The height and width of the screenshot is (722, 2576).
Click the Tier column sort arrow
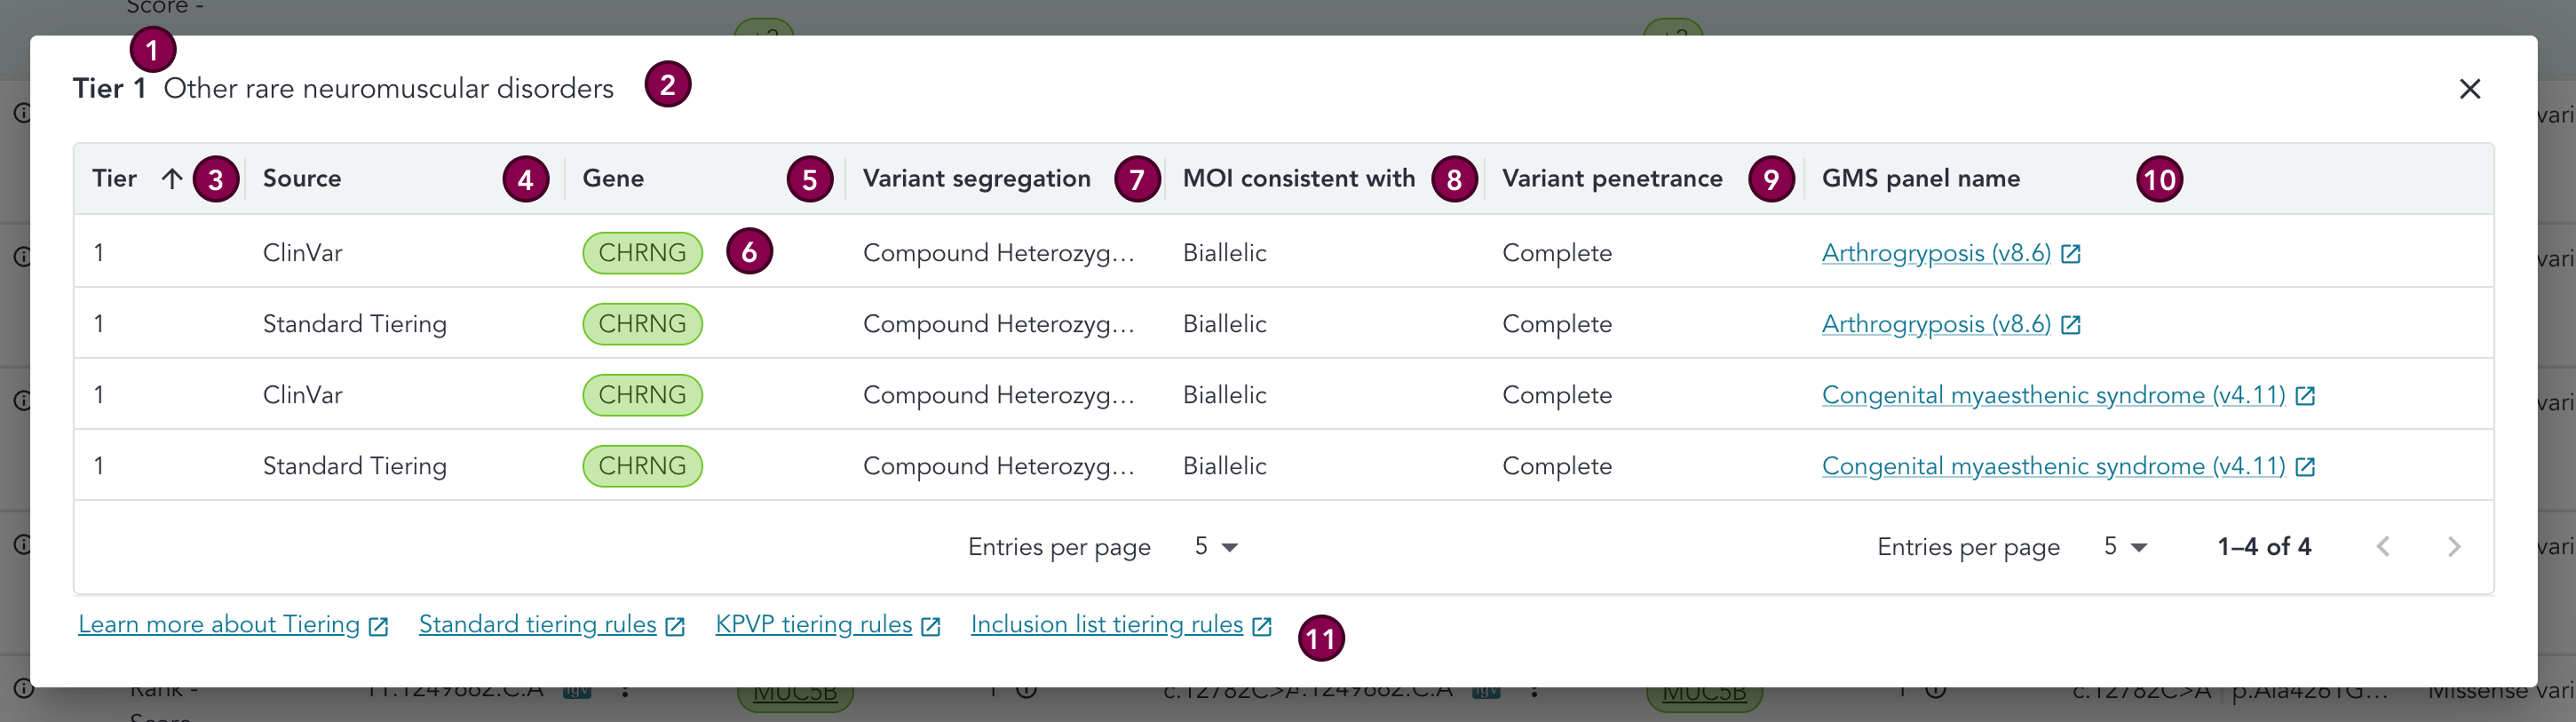point(172,179)
